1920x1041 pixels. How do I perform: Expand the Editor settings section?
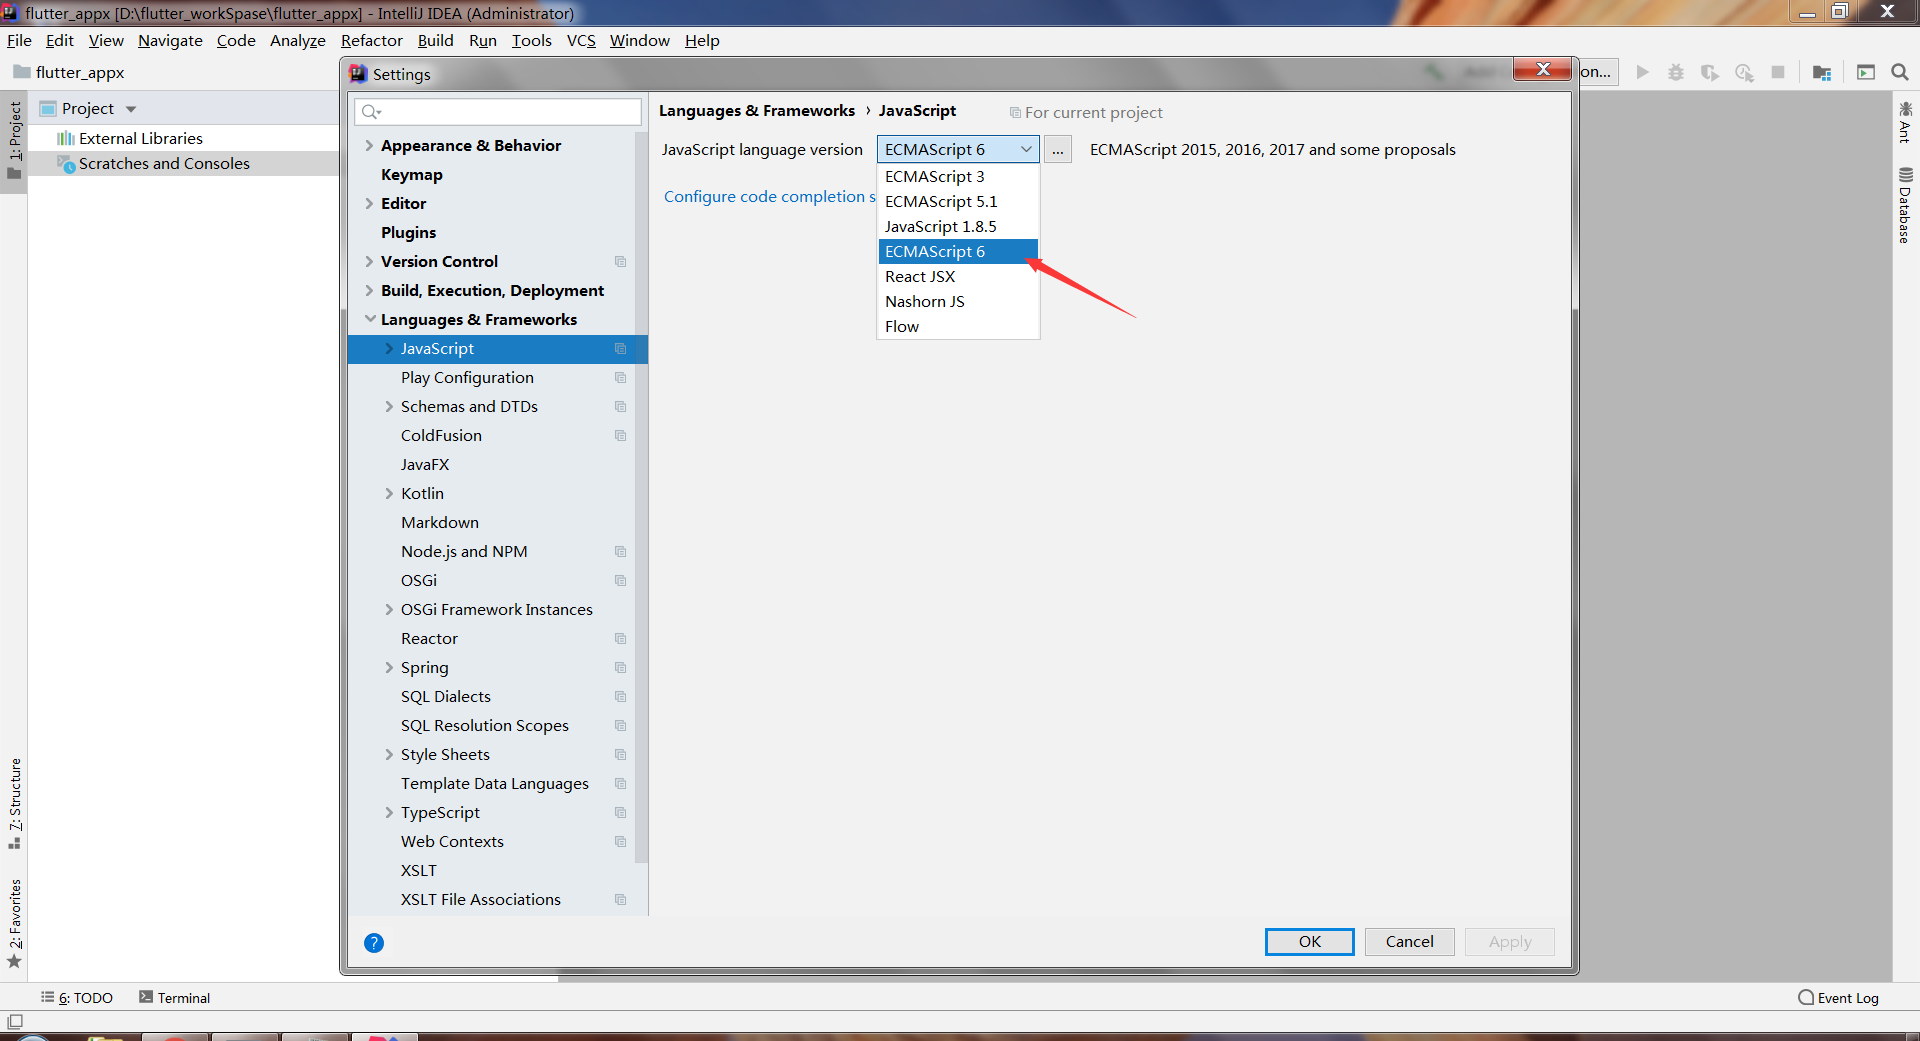click(369, 203)
